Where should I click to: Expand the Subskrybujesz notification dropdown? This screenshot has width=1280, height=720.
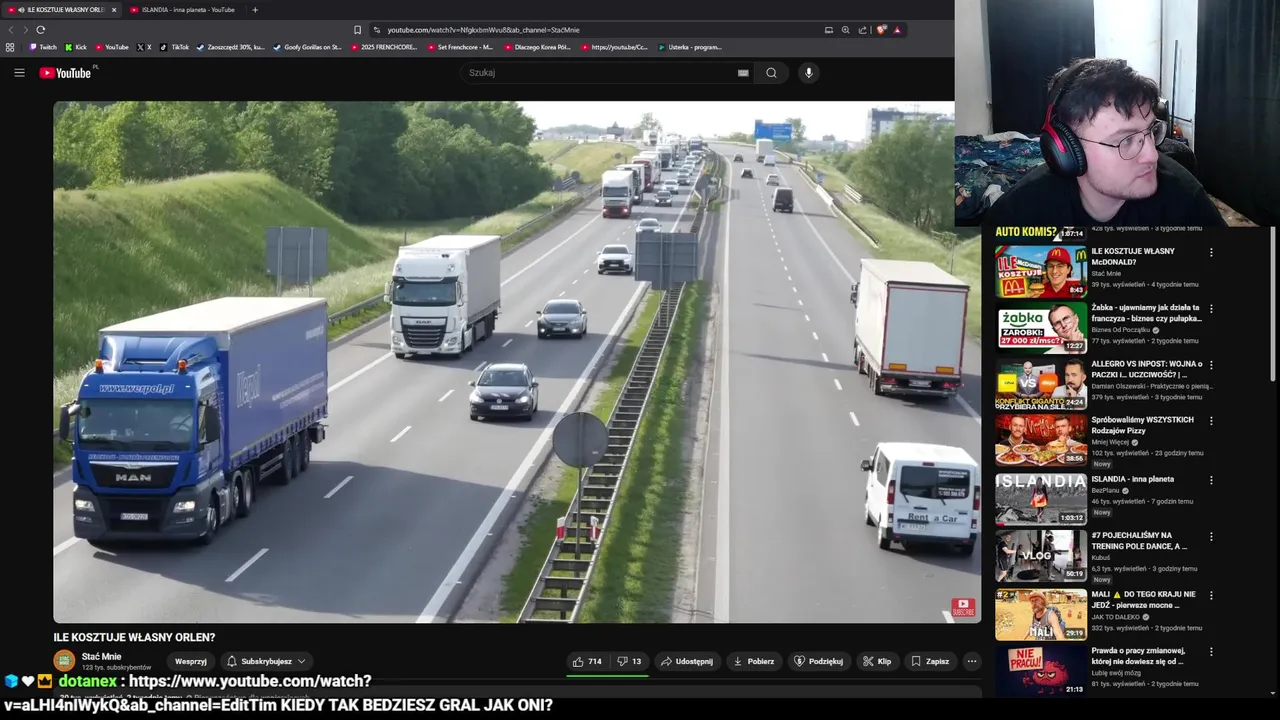[x=266, y=661]
